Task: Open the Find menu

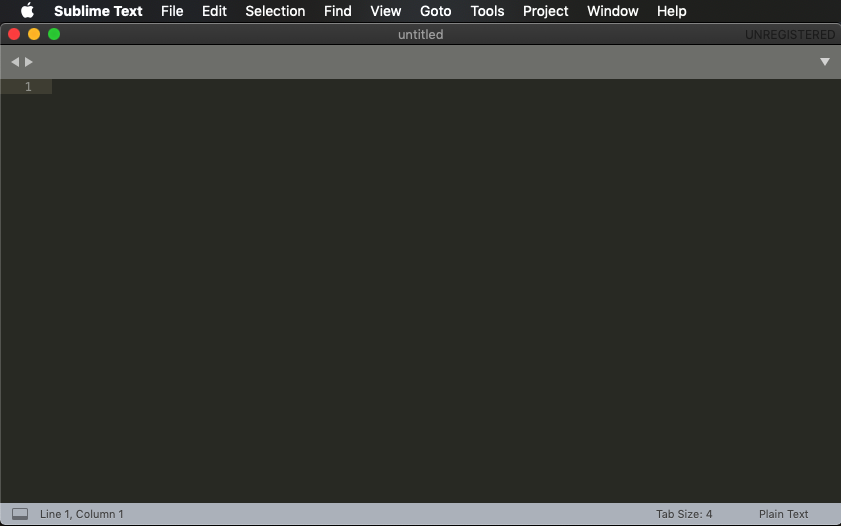Action: point(337,11)
